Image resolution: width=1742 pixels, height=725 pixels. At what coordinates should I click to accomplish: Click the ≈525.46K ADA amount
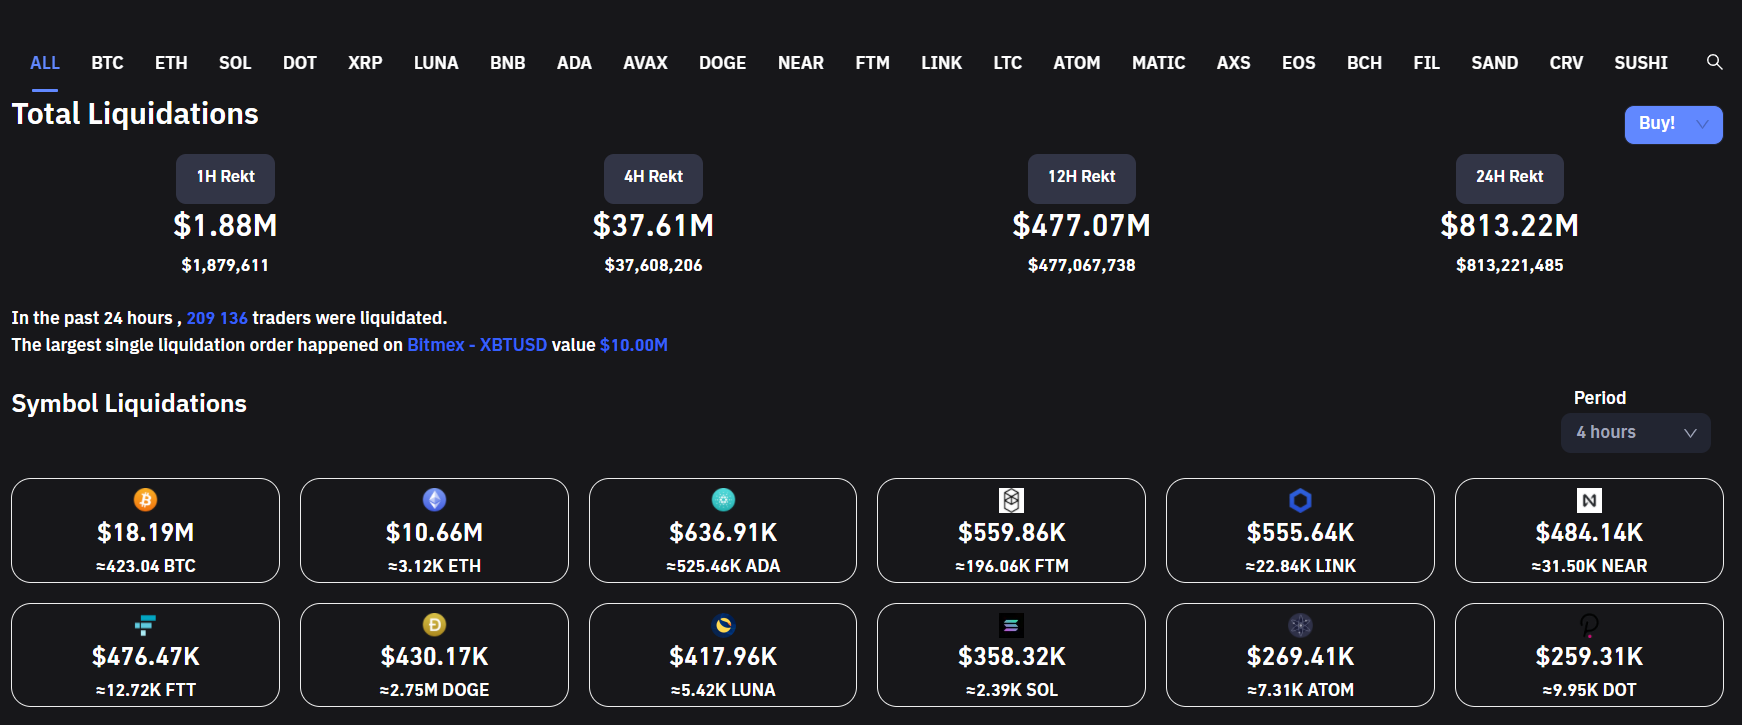point(723,566)
